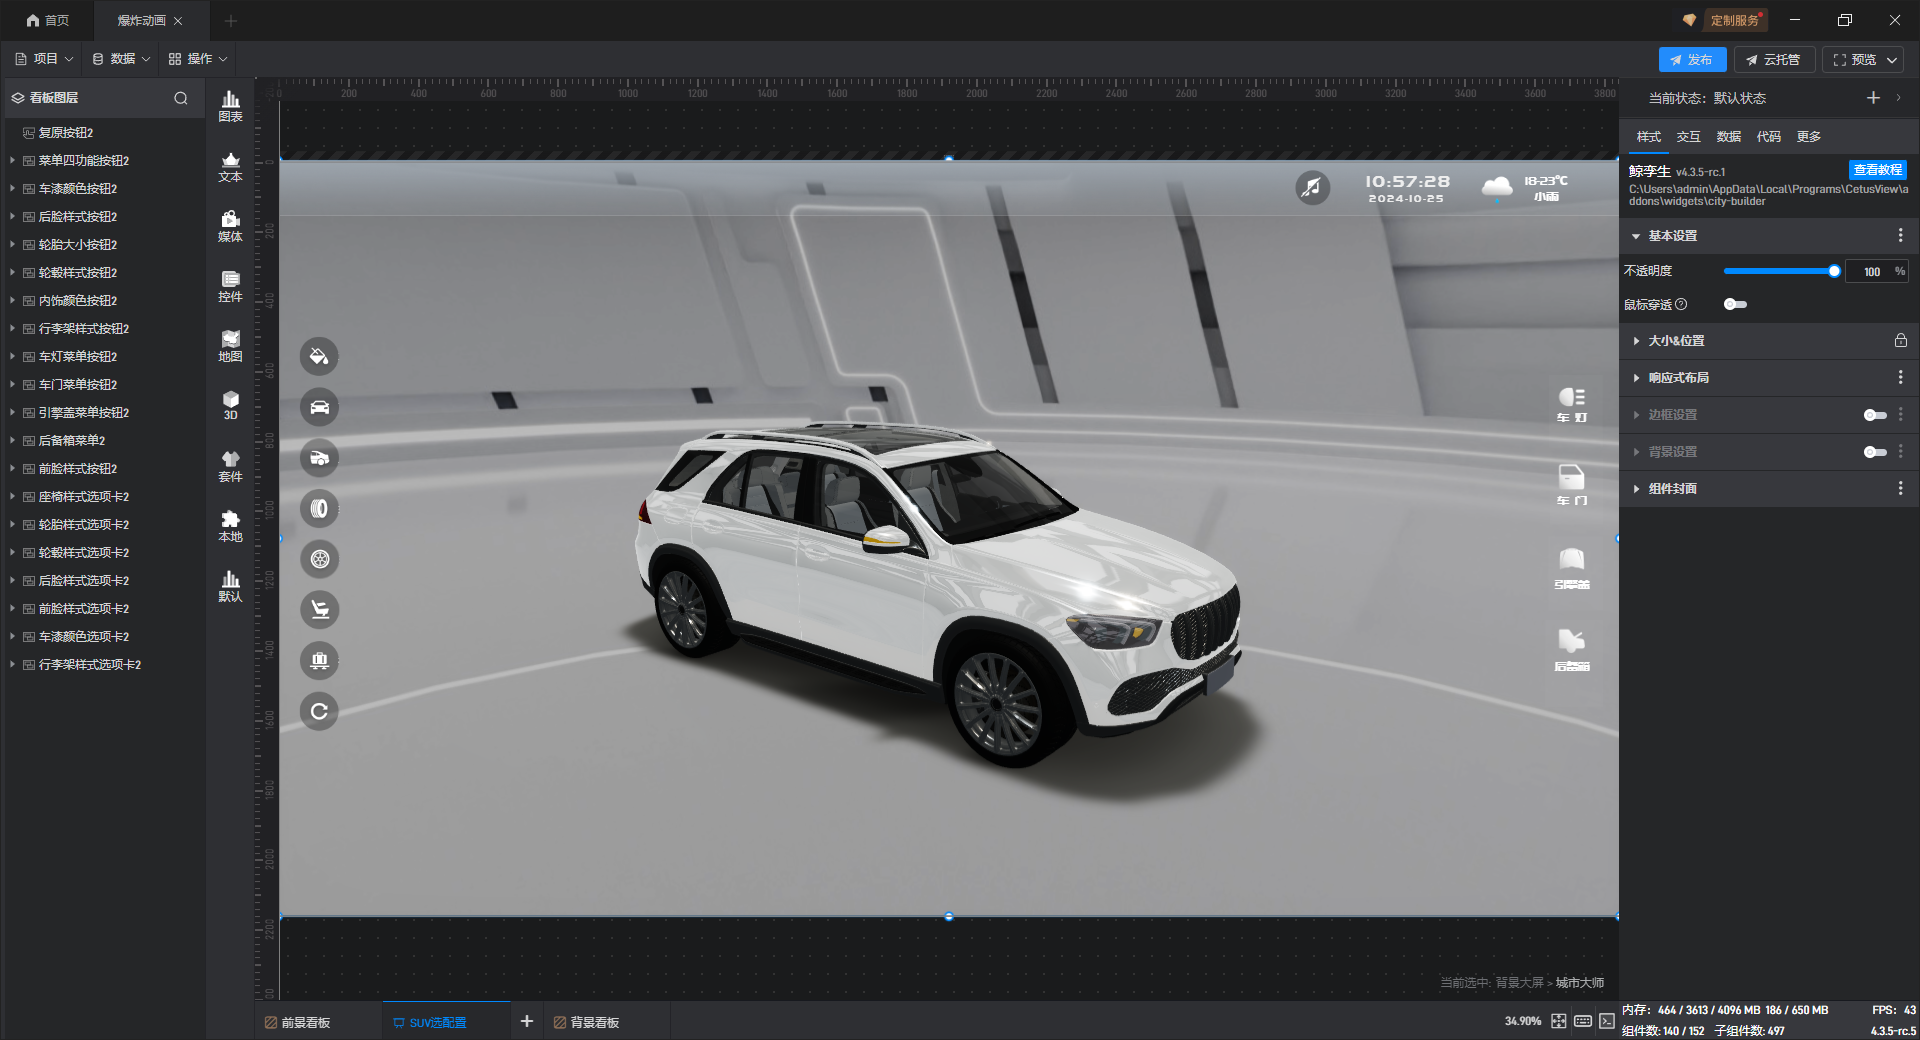Expand the 响应式布局 section
This screenshot has width=1920, height=1040.
(x=1636, y=378)
